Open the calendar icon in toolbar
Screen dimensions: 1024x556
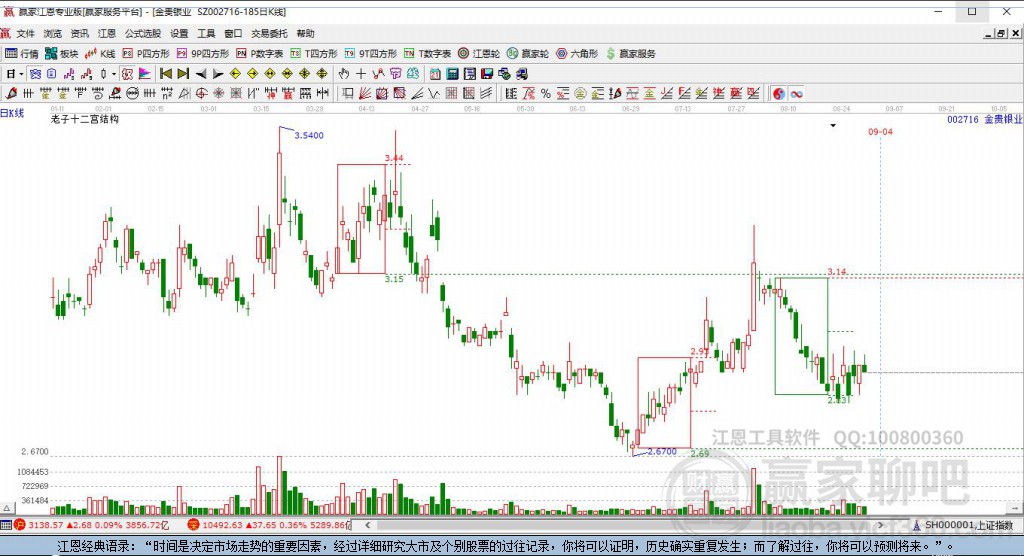point(434,74)
